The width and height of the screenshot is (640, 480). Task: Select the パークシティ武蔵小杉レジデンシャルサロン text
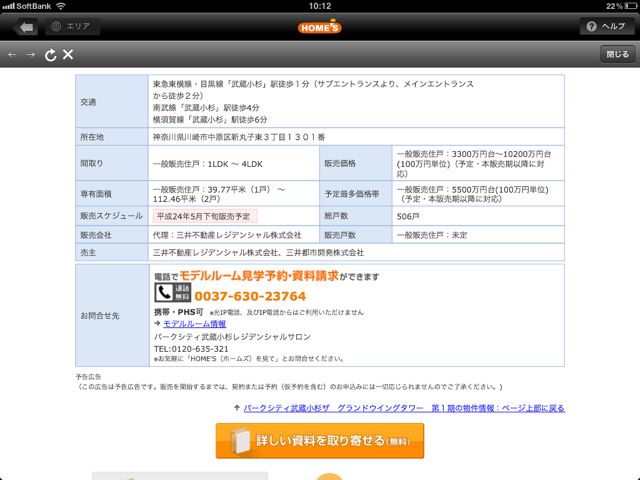tap(232, 337)
